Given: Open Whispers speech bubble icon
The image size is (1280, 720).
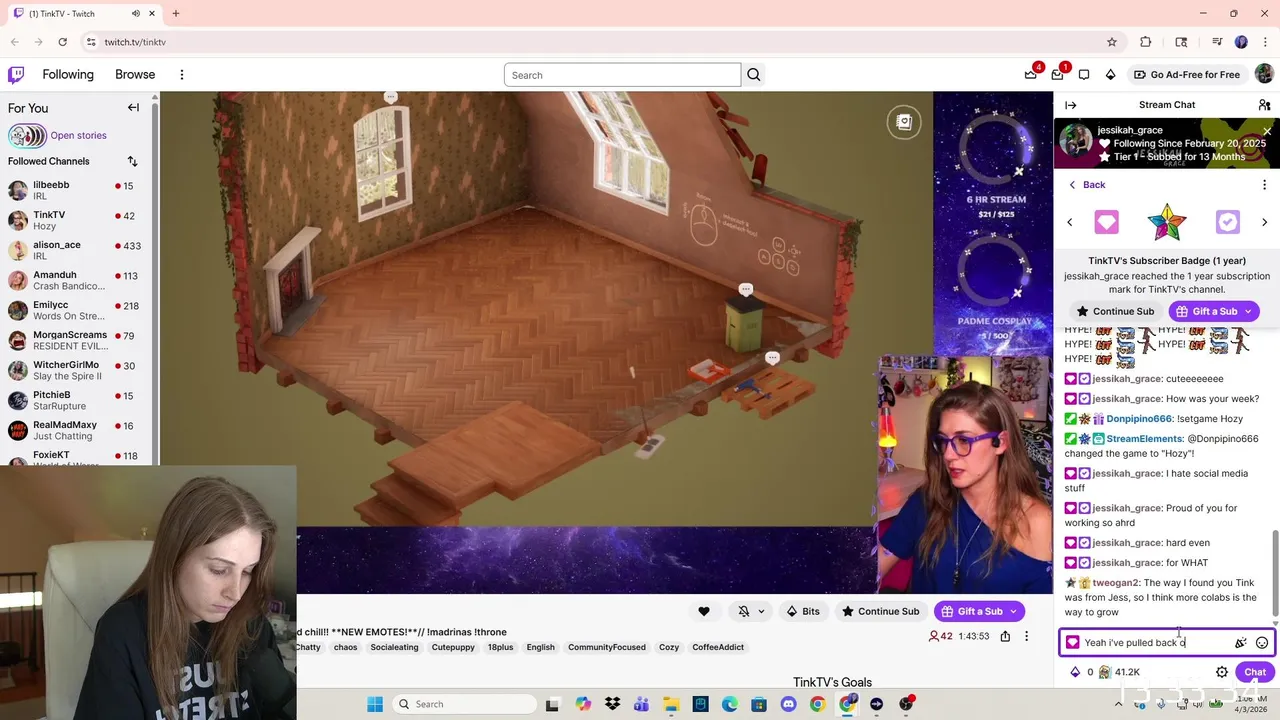Looking at the screenshot, I should pyautogui.click(x=1084, y=75).
